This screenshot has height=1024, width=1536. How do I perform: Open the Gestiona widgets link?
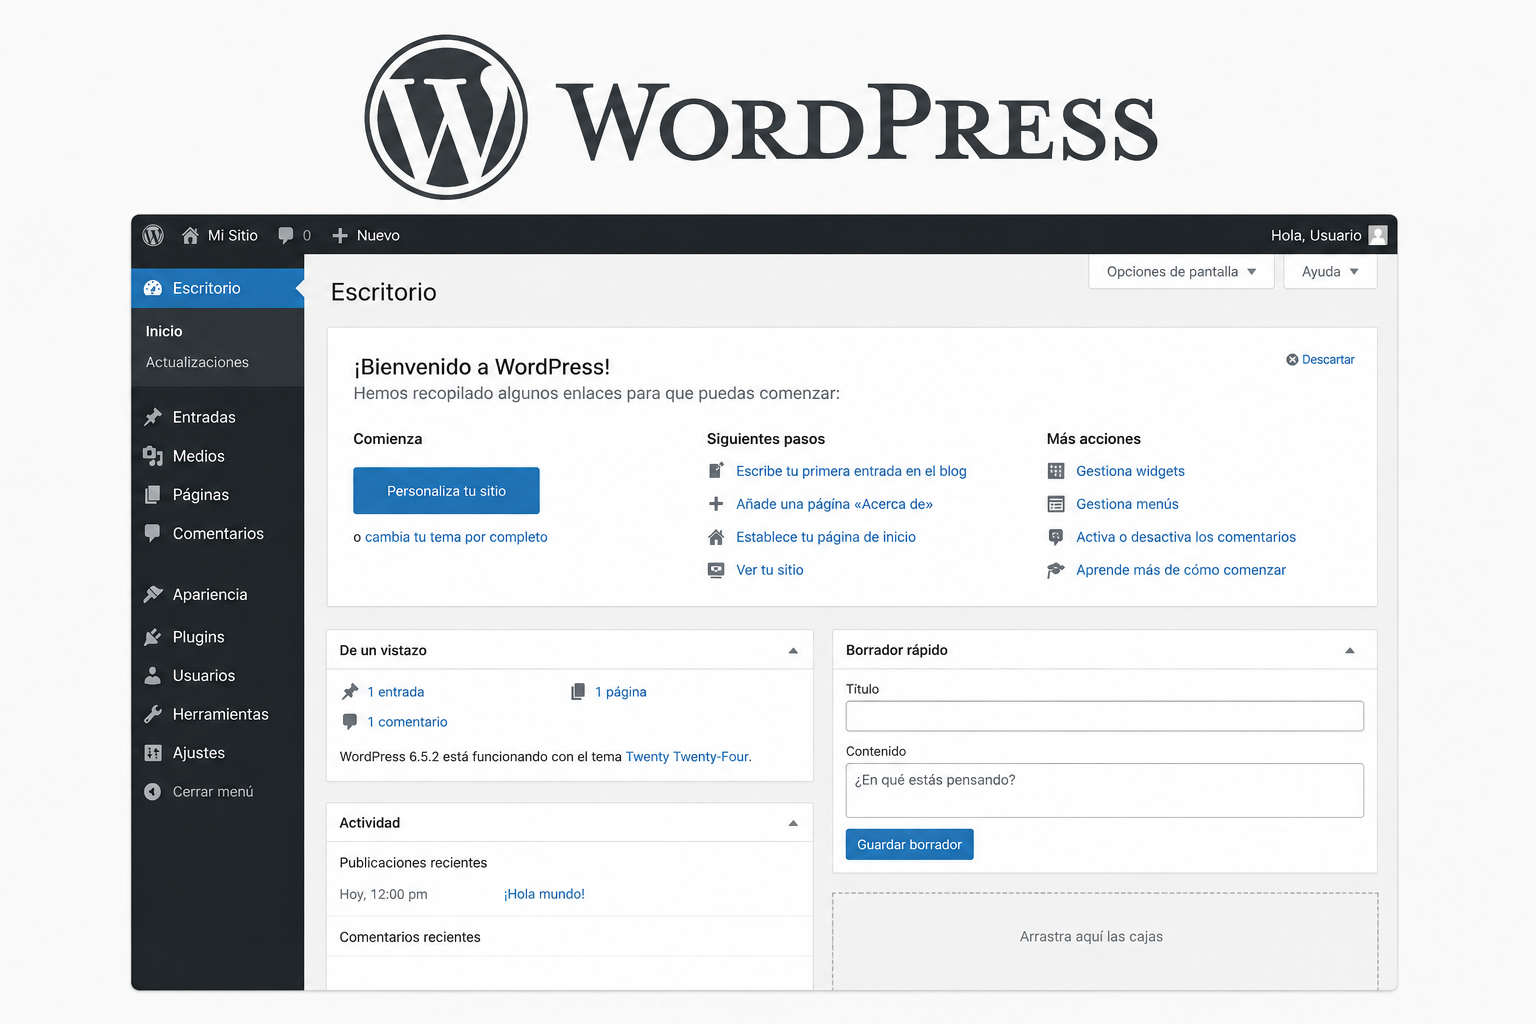pyautogui.click(x=1130, y=471)
